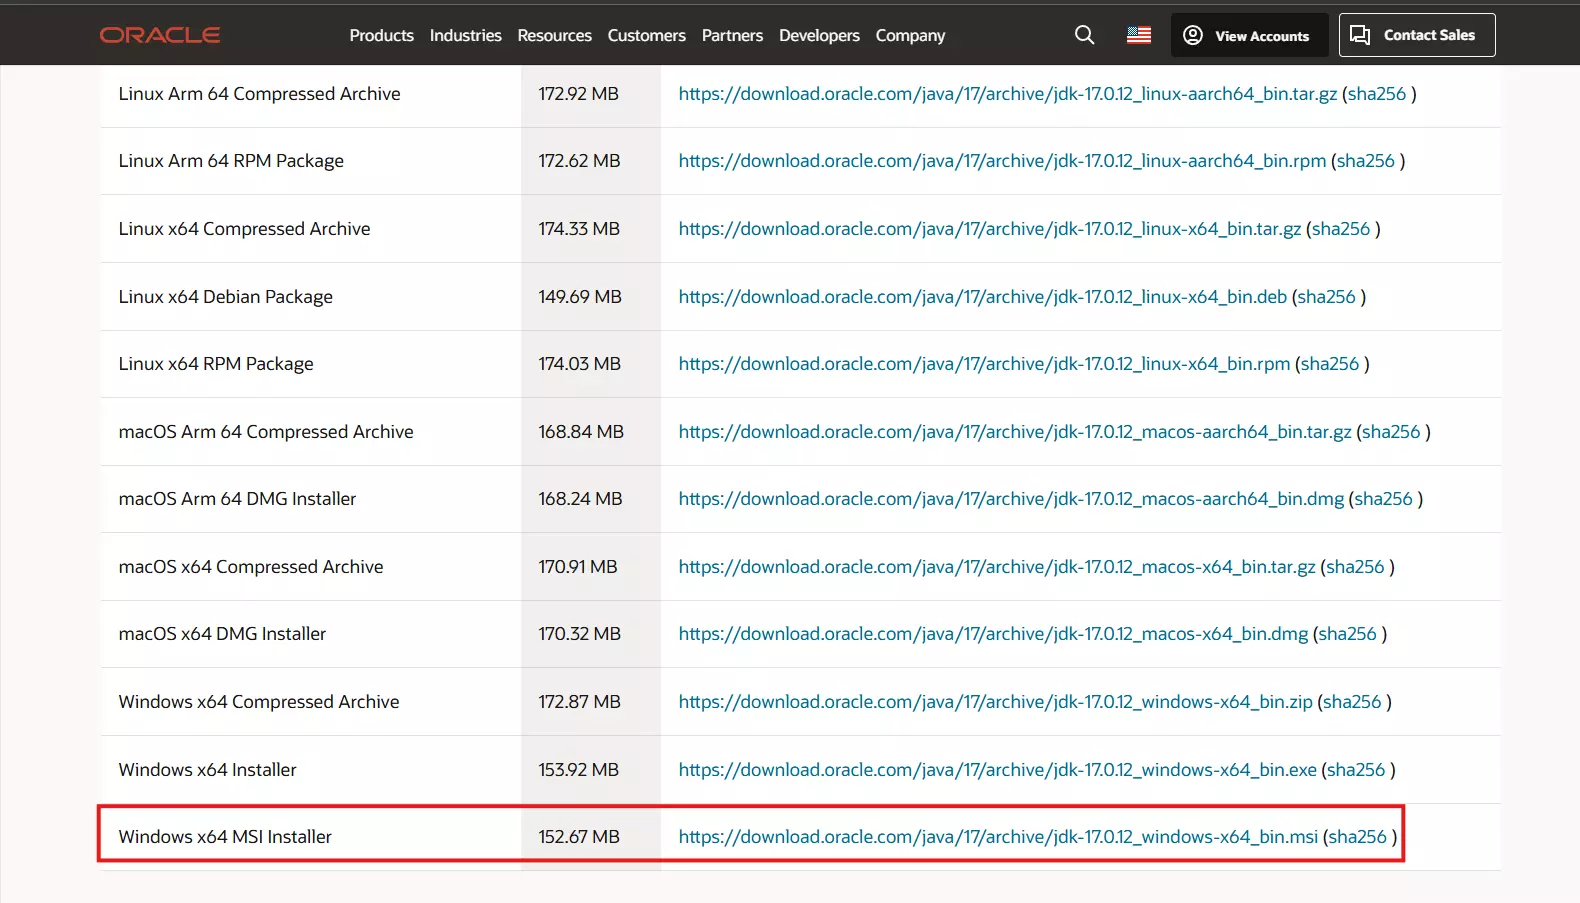Select the 'macOS x64 Compressed Archive' label

(x=251, y=567)
